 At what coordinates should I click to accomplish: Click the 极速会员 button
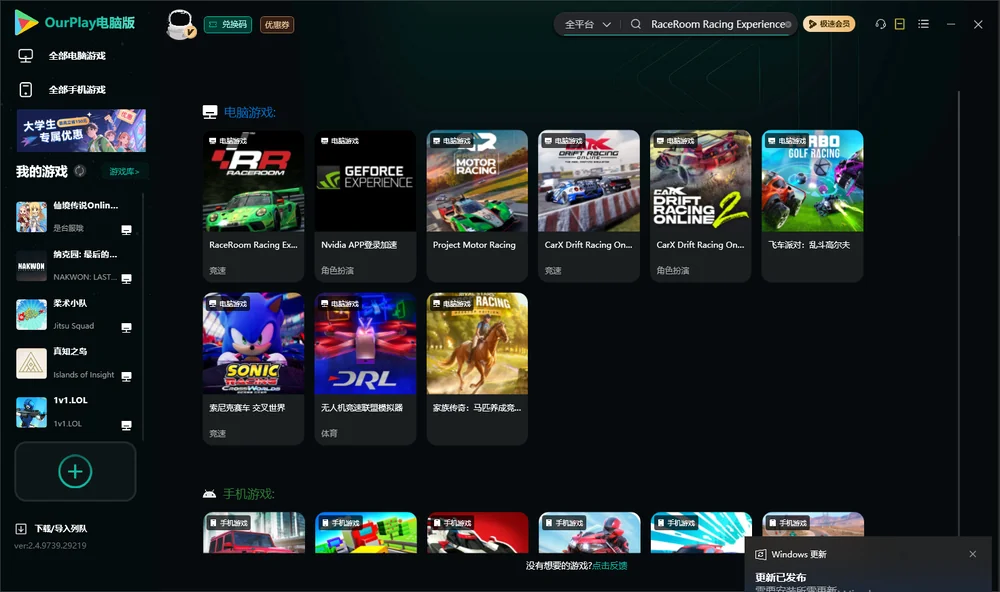coord(829,24)
